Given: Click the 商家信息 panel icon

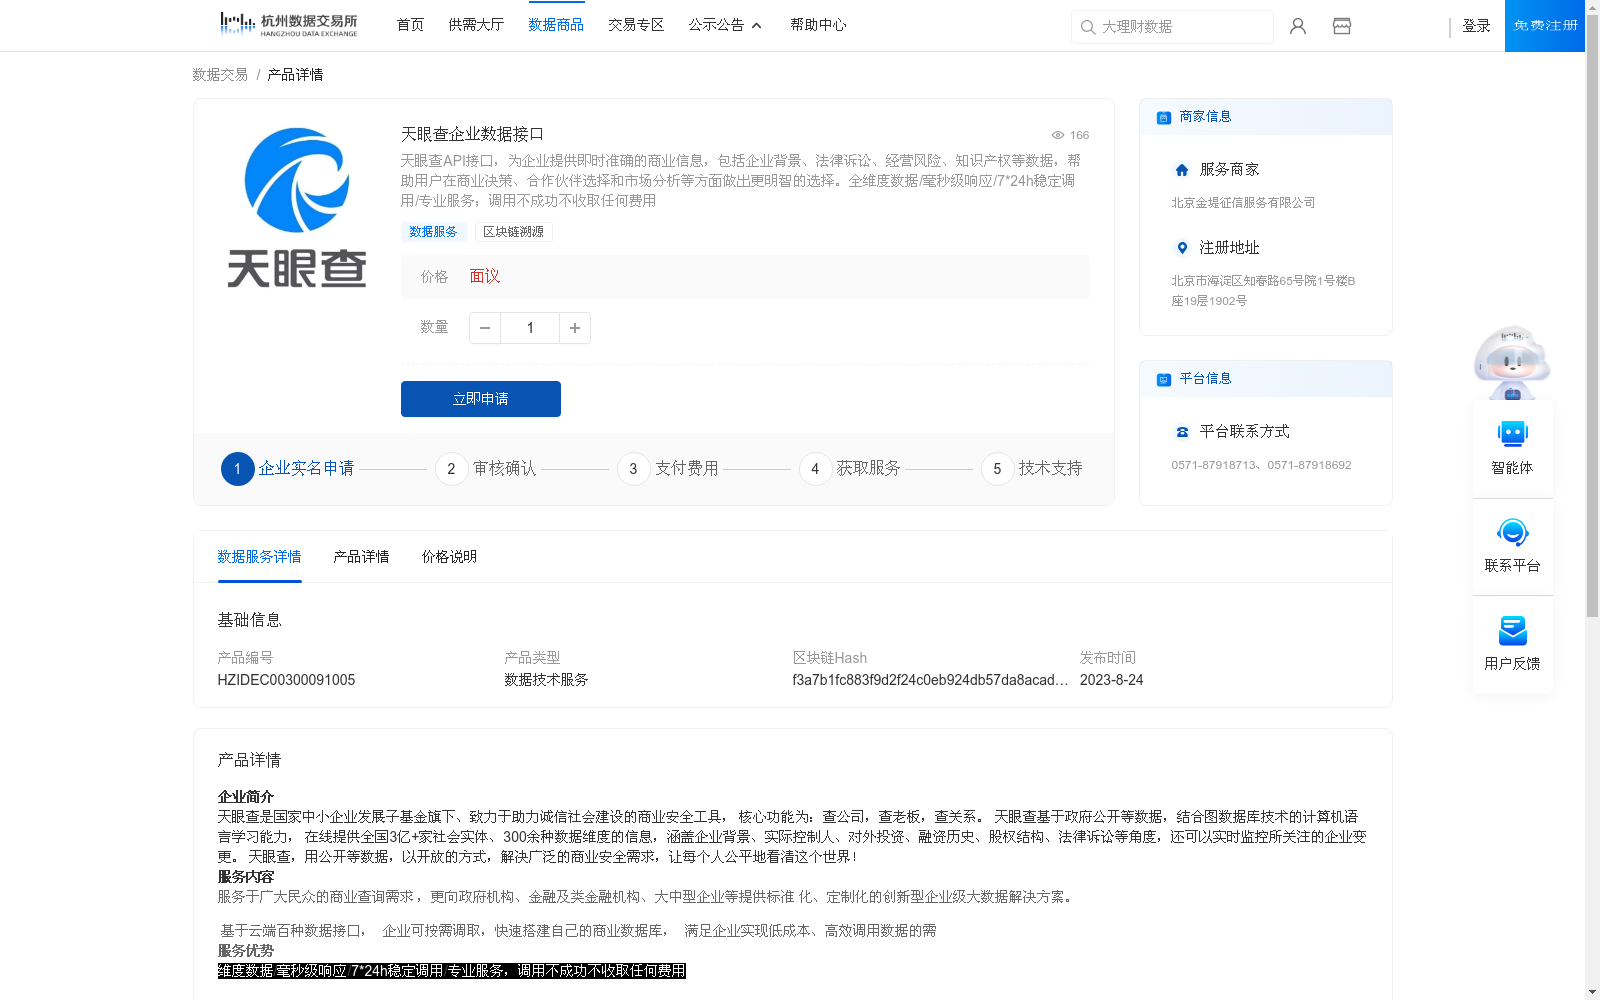Looking at the screenshot, I should 1164,117.
